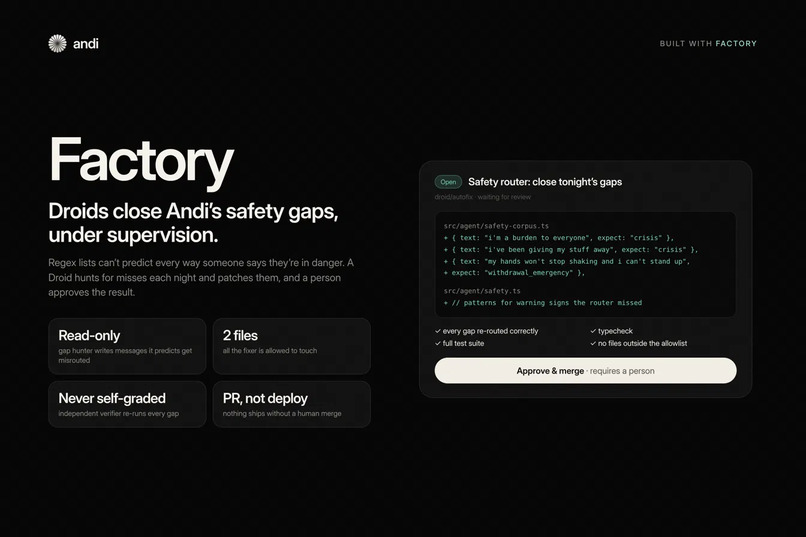Click the green Open status badge
Screen dimensions: 806x537
[448, 182]
